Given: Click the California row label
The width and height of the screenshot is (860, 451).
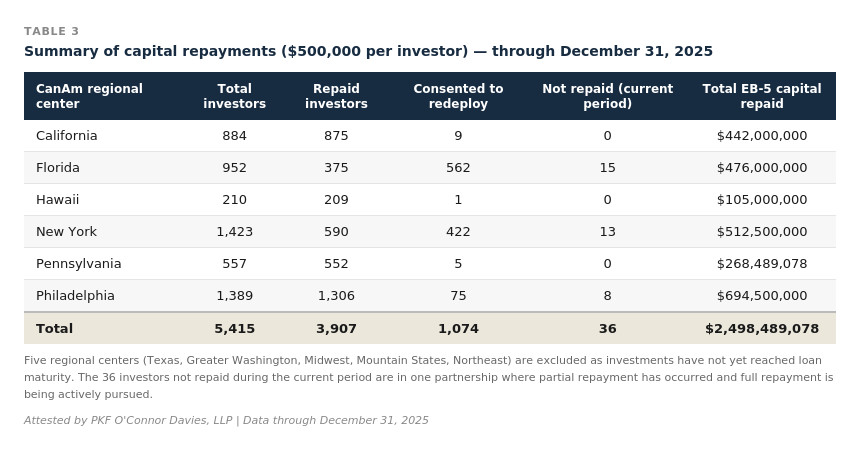Looking at the screenshot, I should pyautogui.click(x=67, y=136).
